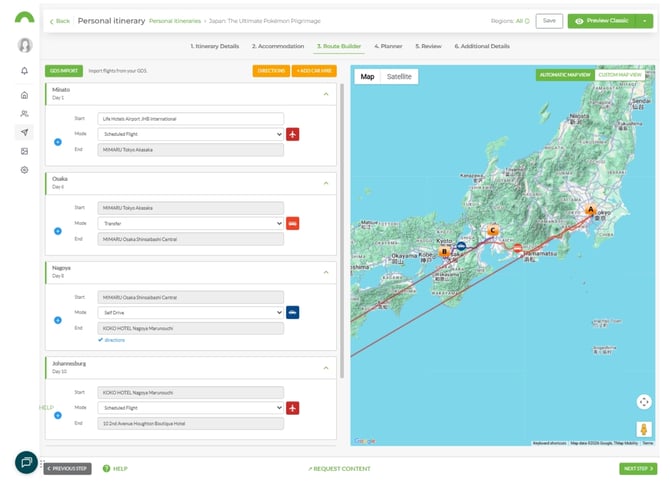670x482 pixels.
Task: Click the Nagoya End field KOKO HOTEL
Action: pyautogui.click(x=190, y=328)
